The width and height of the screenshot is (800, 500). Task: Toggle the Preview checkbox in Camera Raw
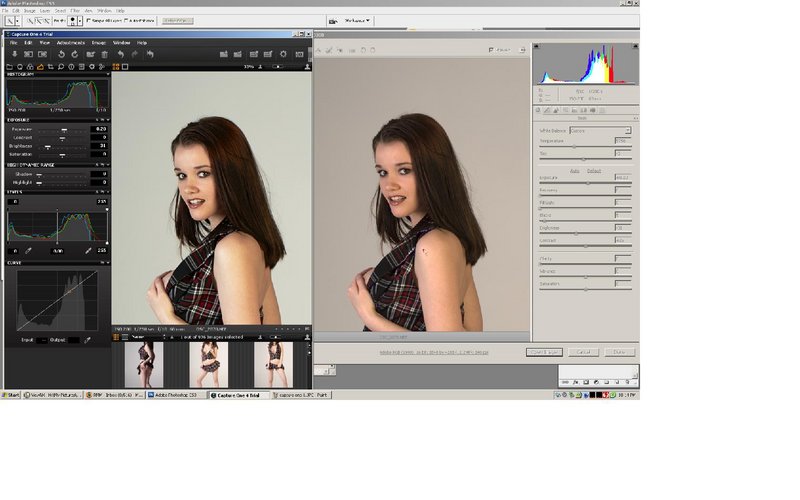coord(492,50)
